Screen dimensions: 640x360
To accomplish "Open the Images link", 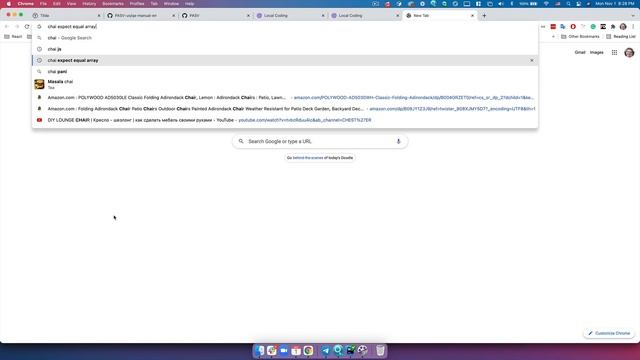I will point(596,52).
